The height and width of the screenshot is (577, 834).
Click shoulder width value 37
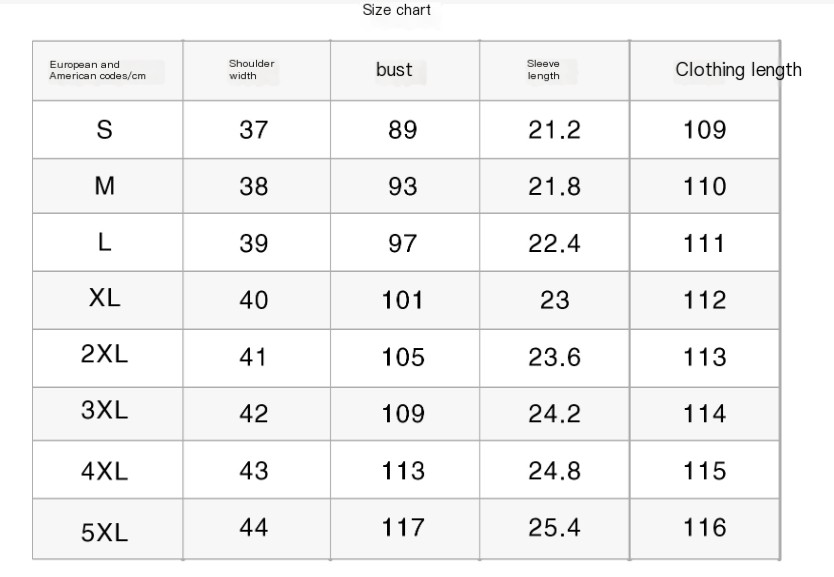(x=254, y=130)
